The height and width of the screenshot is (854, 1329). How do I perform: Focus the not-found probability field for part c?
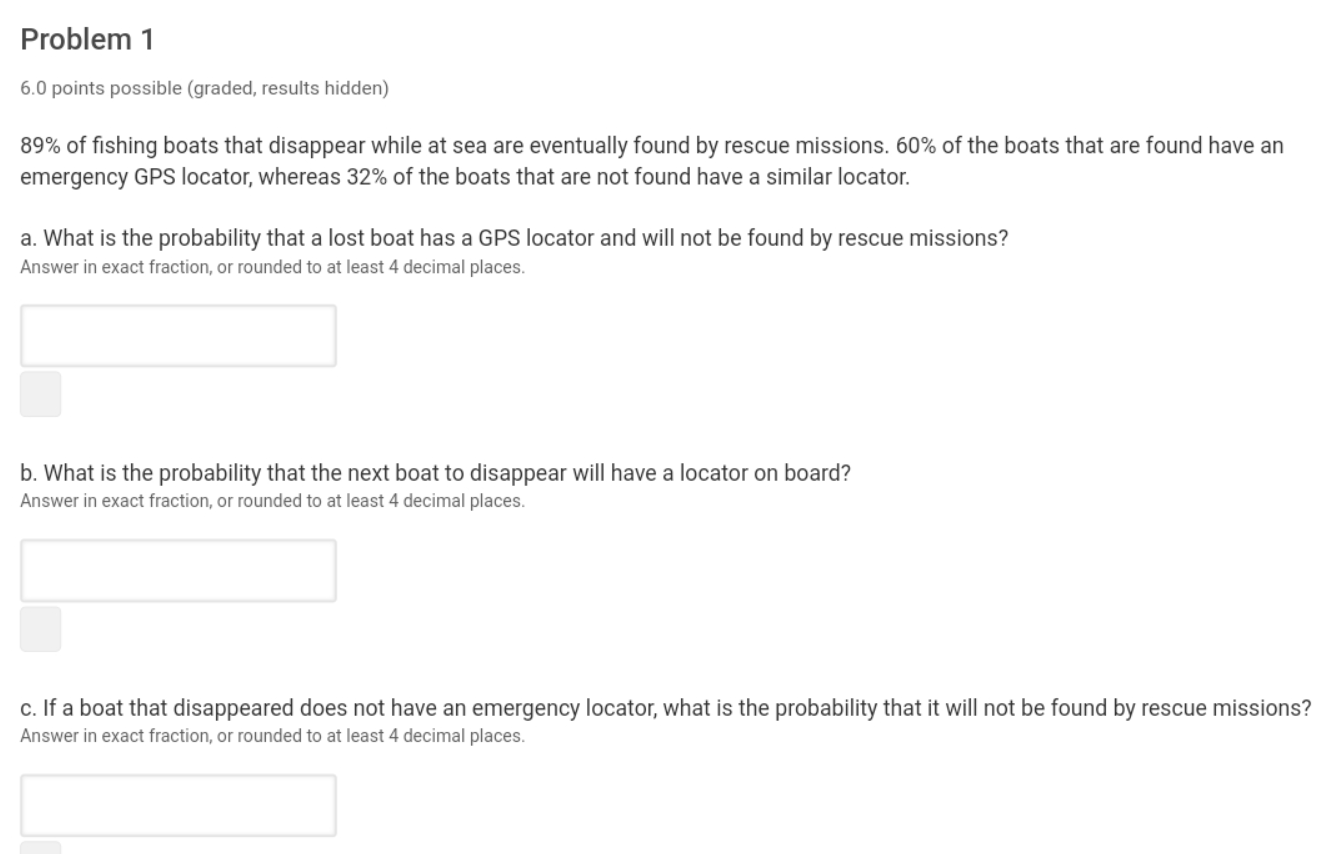(178, 804)
